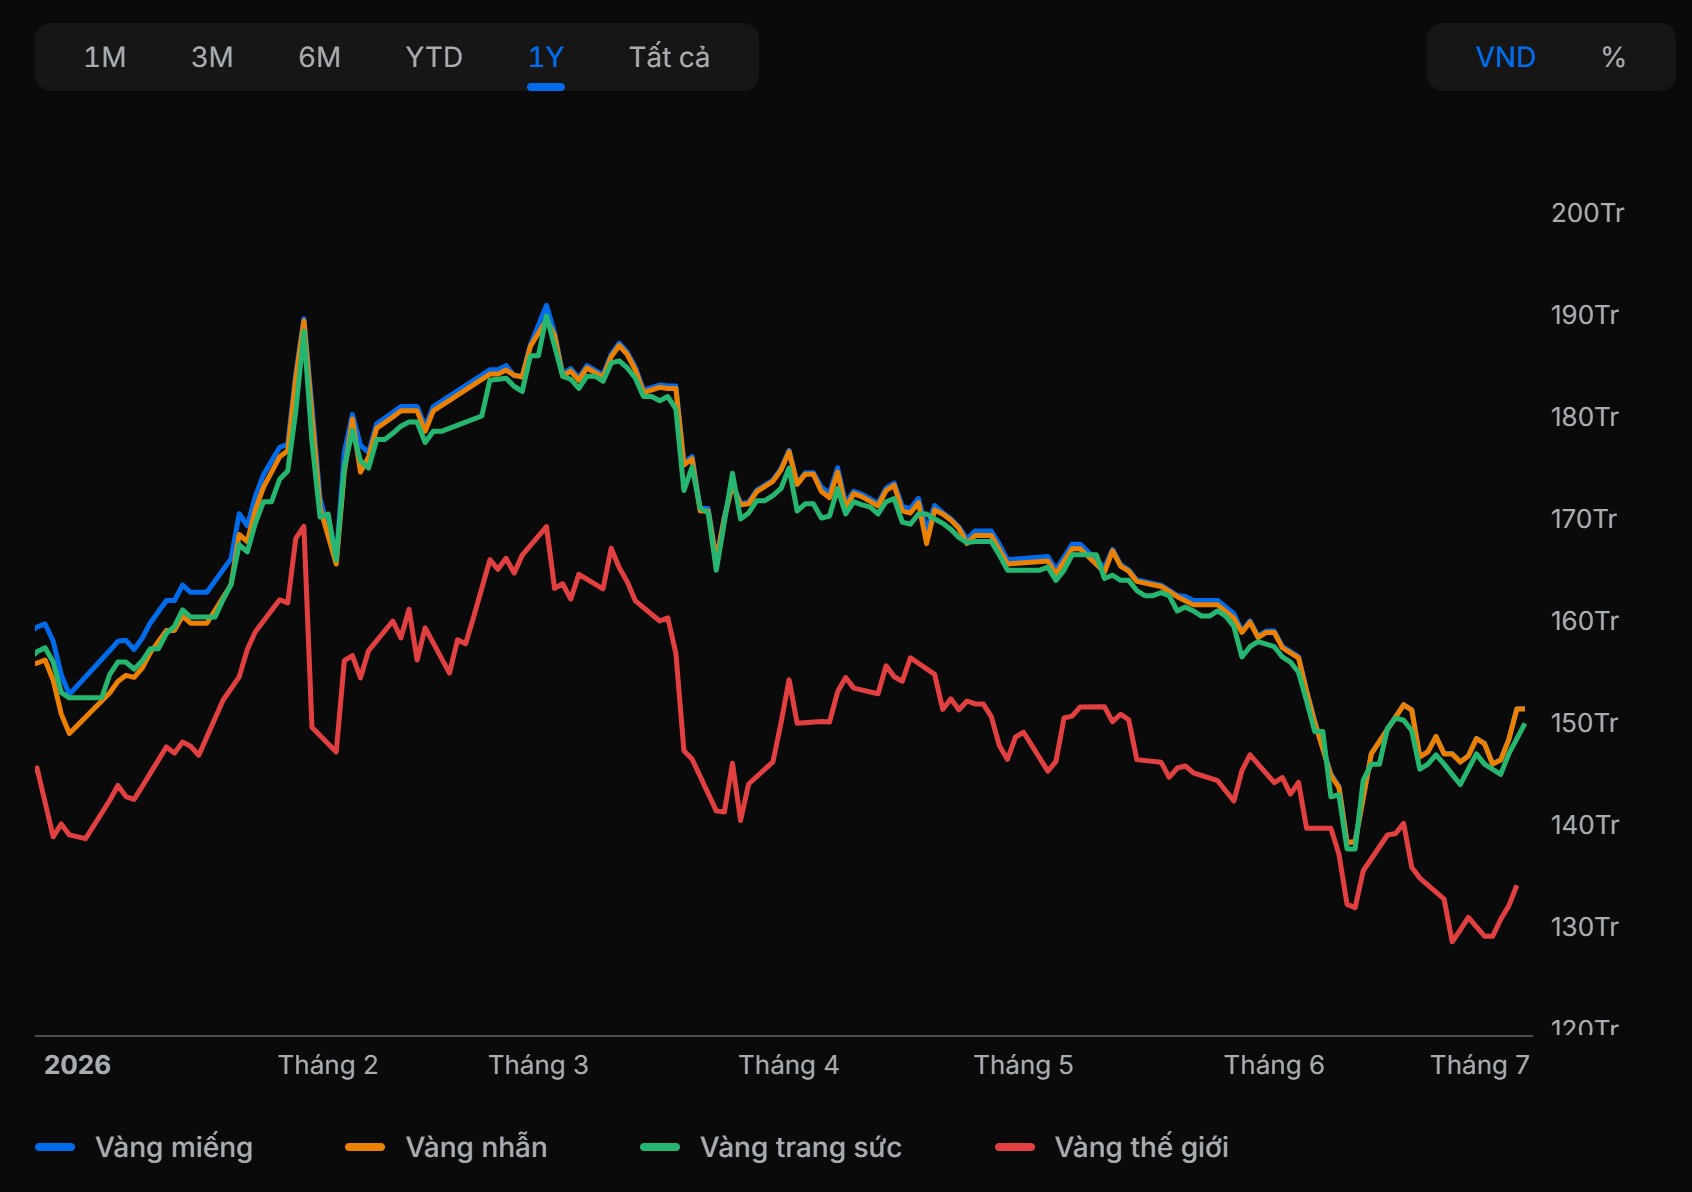Toggle the Vàng miếng legend label
1692x1192 pixels.
(174, 1147)
